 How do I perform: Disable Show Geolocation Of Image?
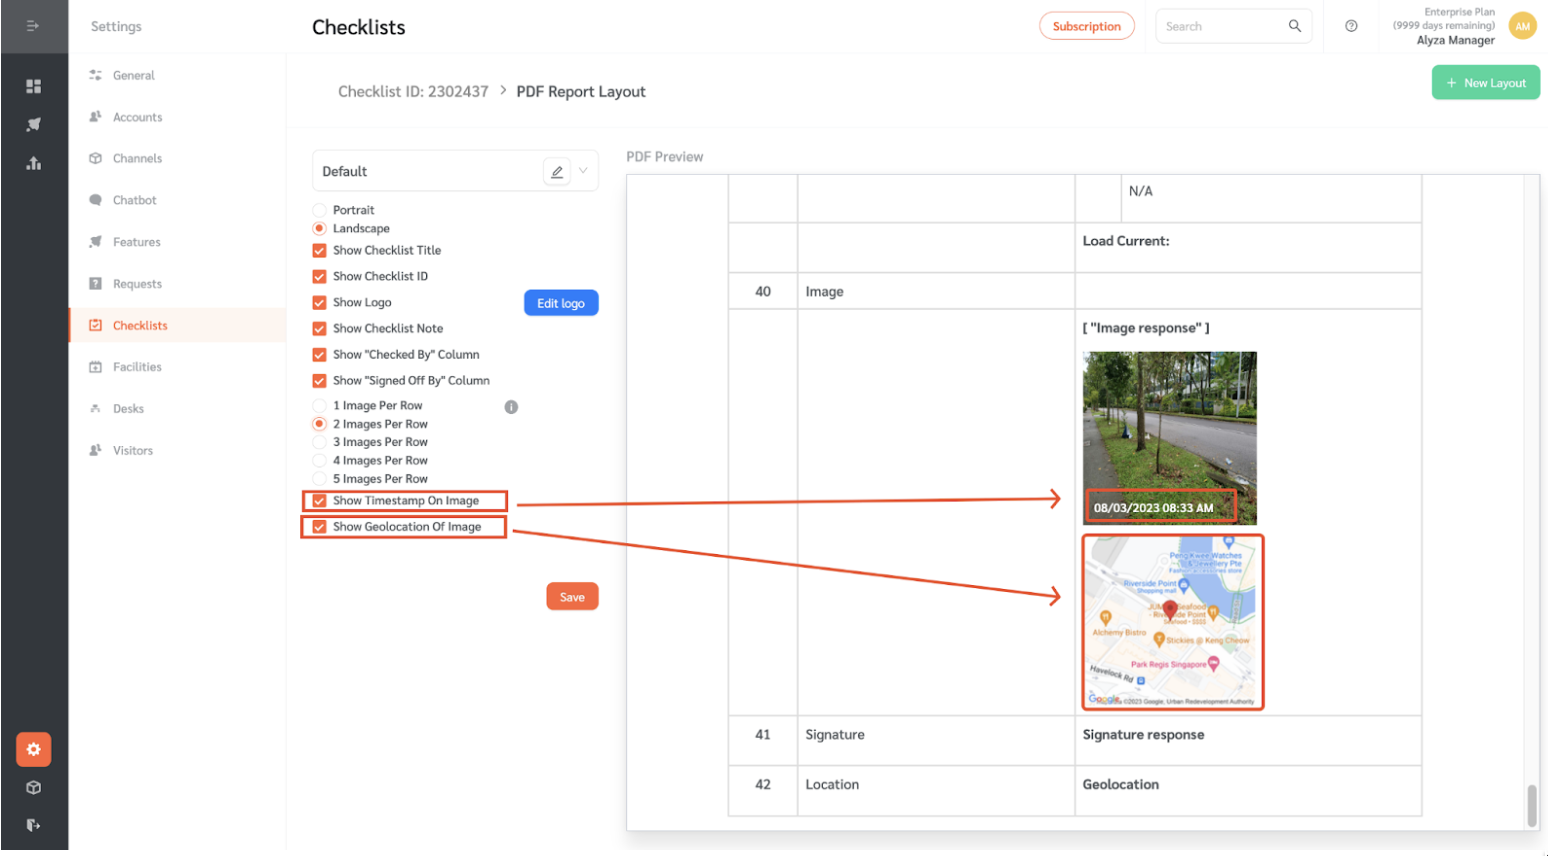(x=319, y=526)
